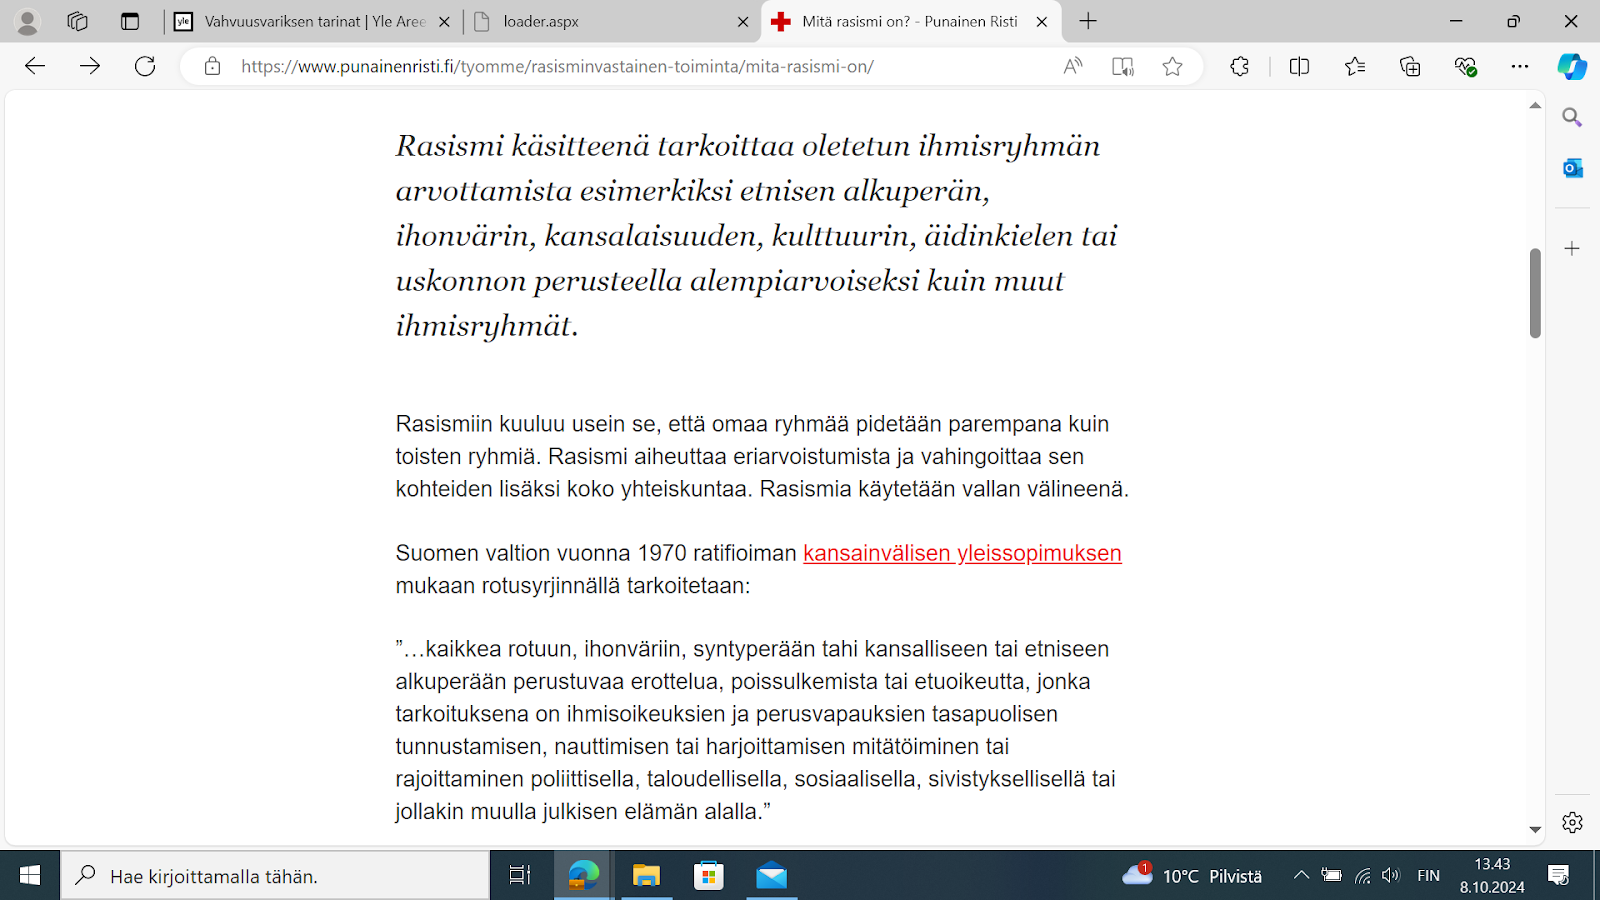The image size is (1600, 900).
Task: Open network Wi-Fi settings
Action: (1362, 876)
